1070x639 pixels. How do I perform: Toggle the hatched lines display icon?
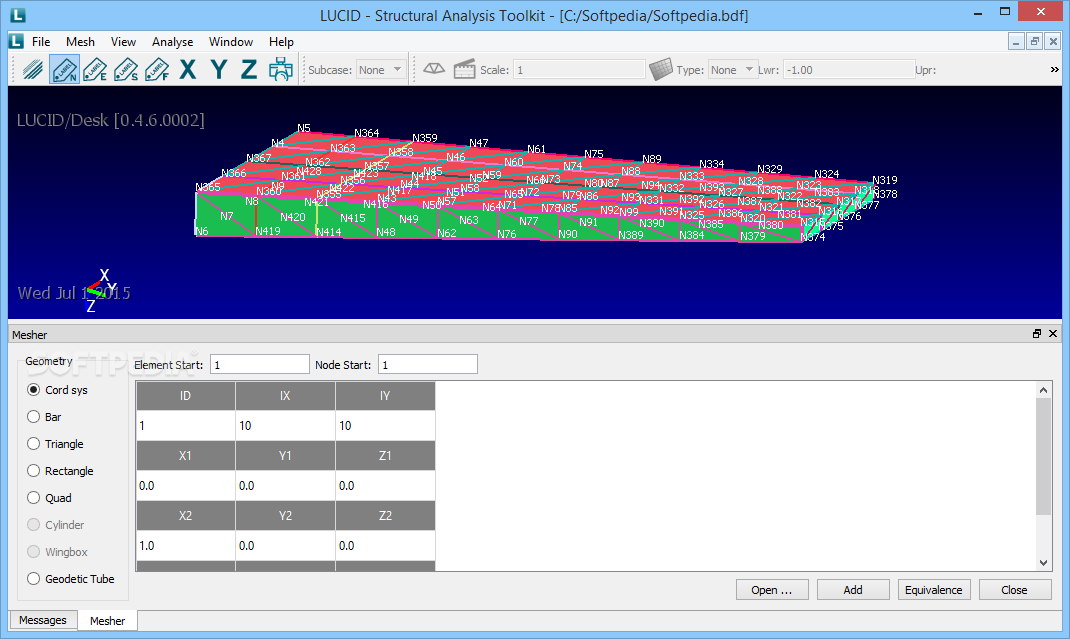(x=33, y=70)
